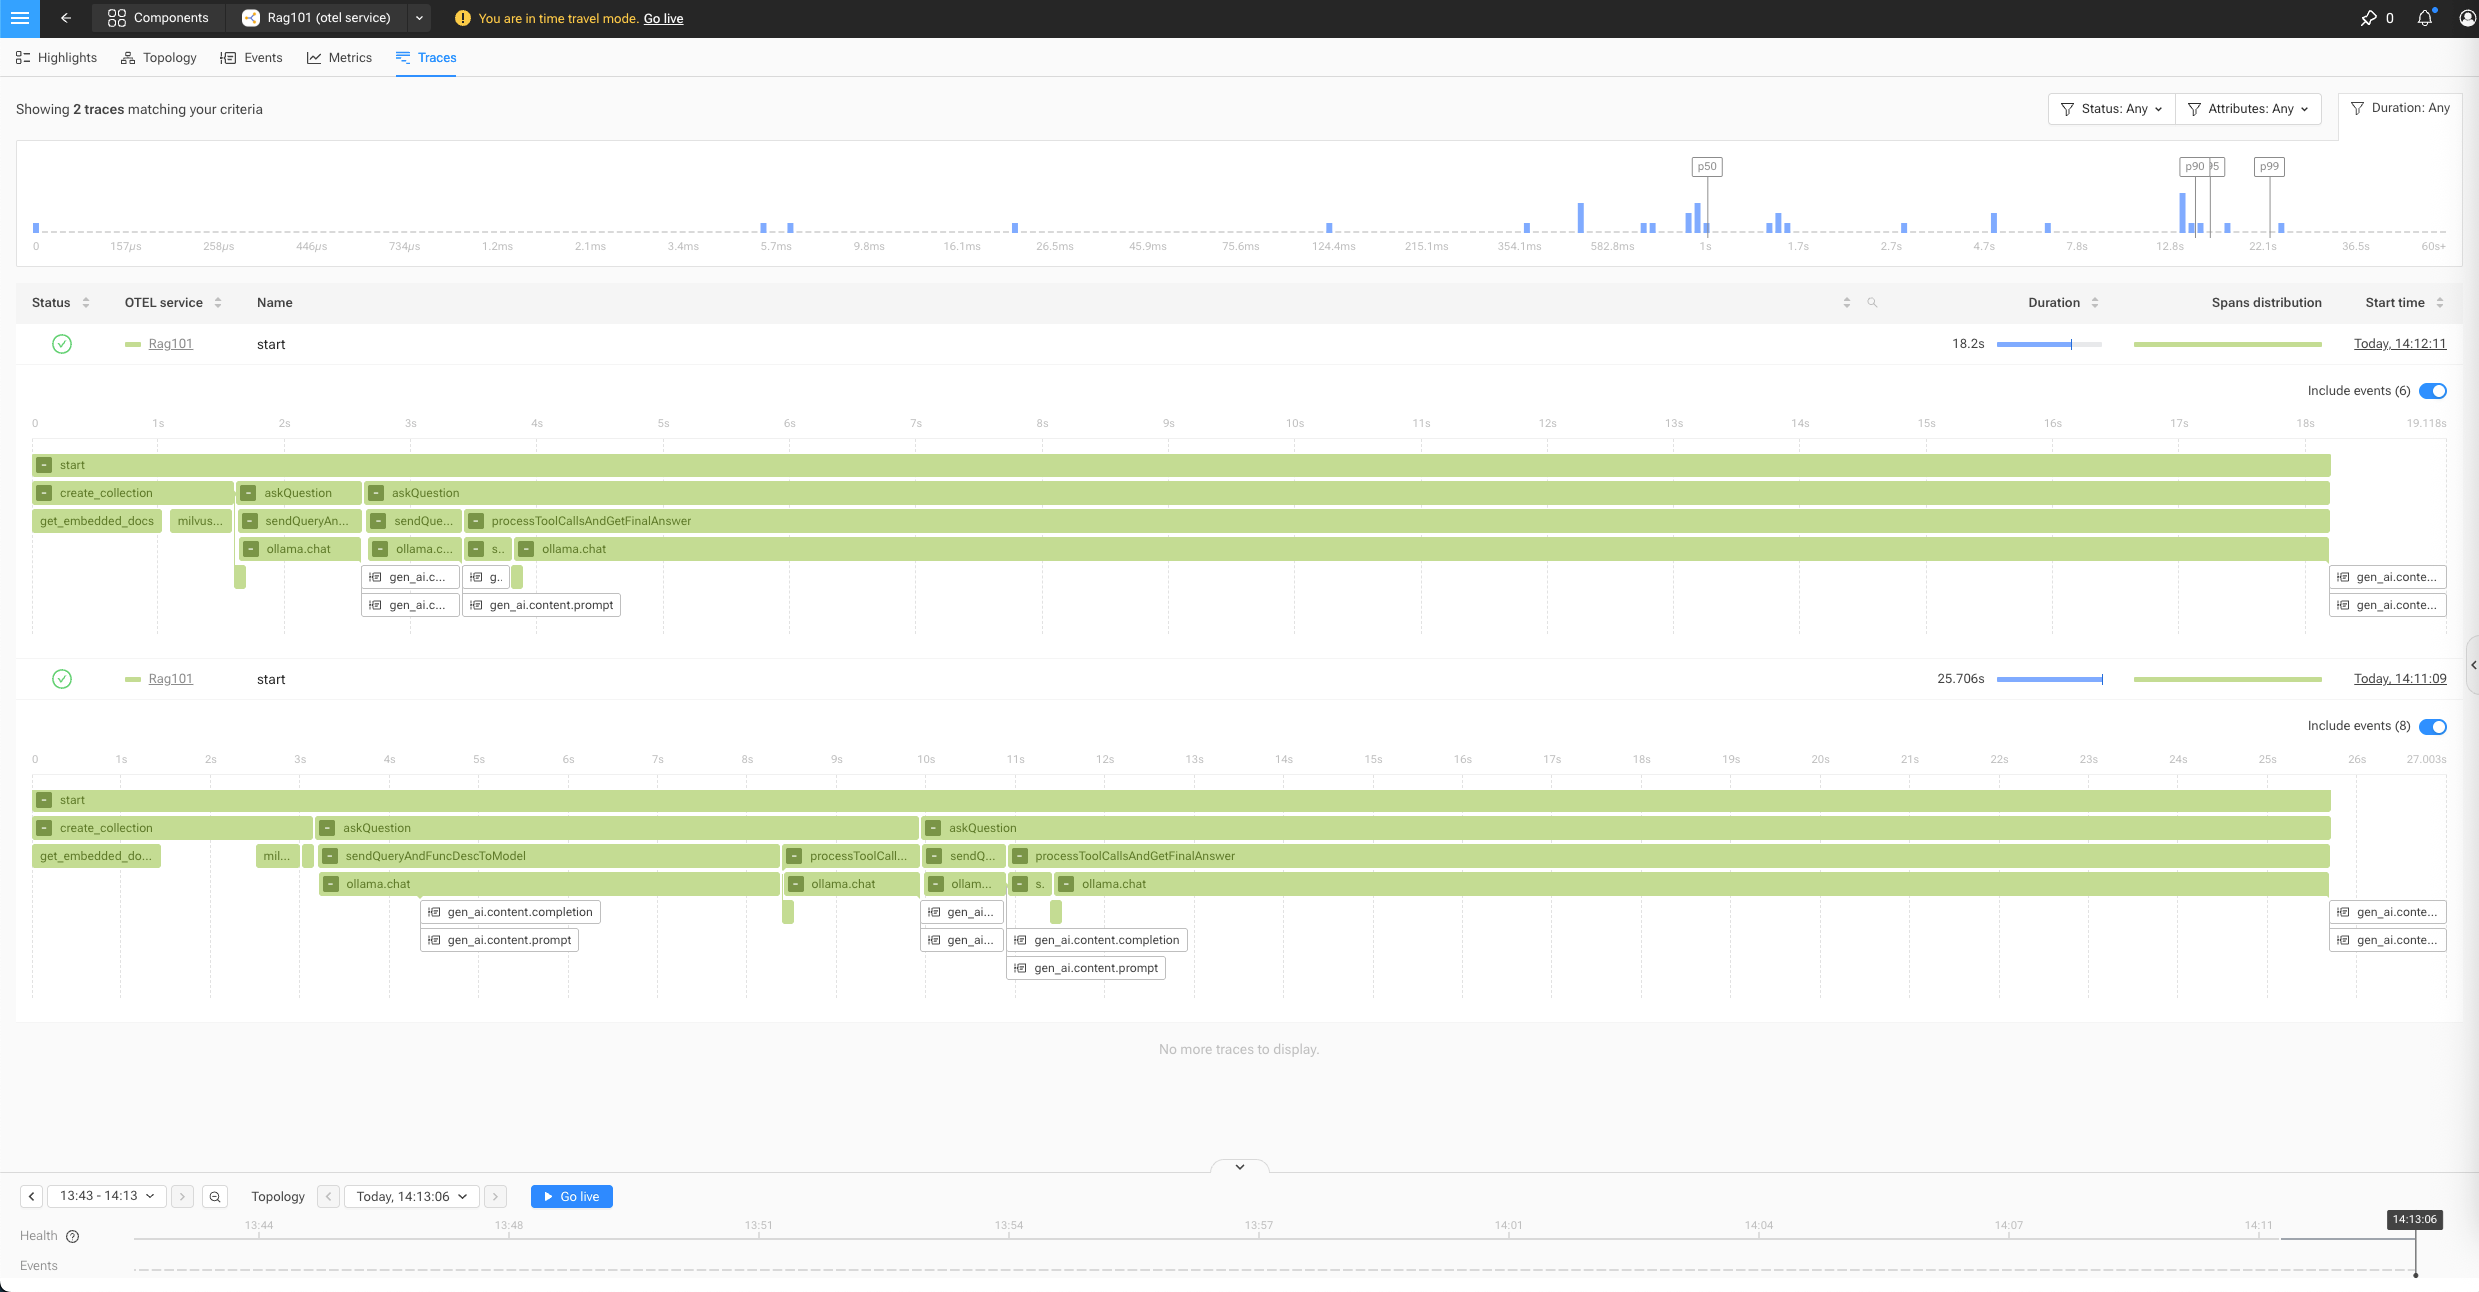Click the 14:13:06 timeline marker
Screen dimensions: 2479x1292
pos(2414,1220)
